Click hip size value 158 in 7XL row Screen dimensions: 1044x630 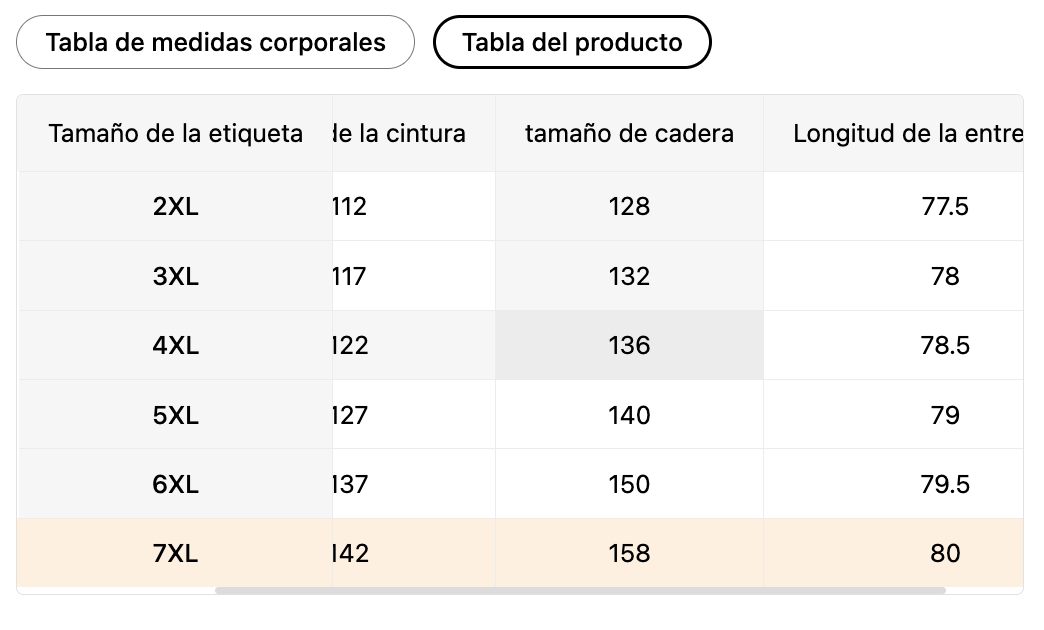[x=629, y=554]
